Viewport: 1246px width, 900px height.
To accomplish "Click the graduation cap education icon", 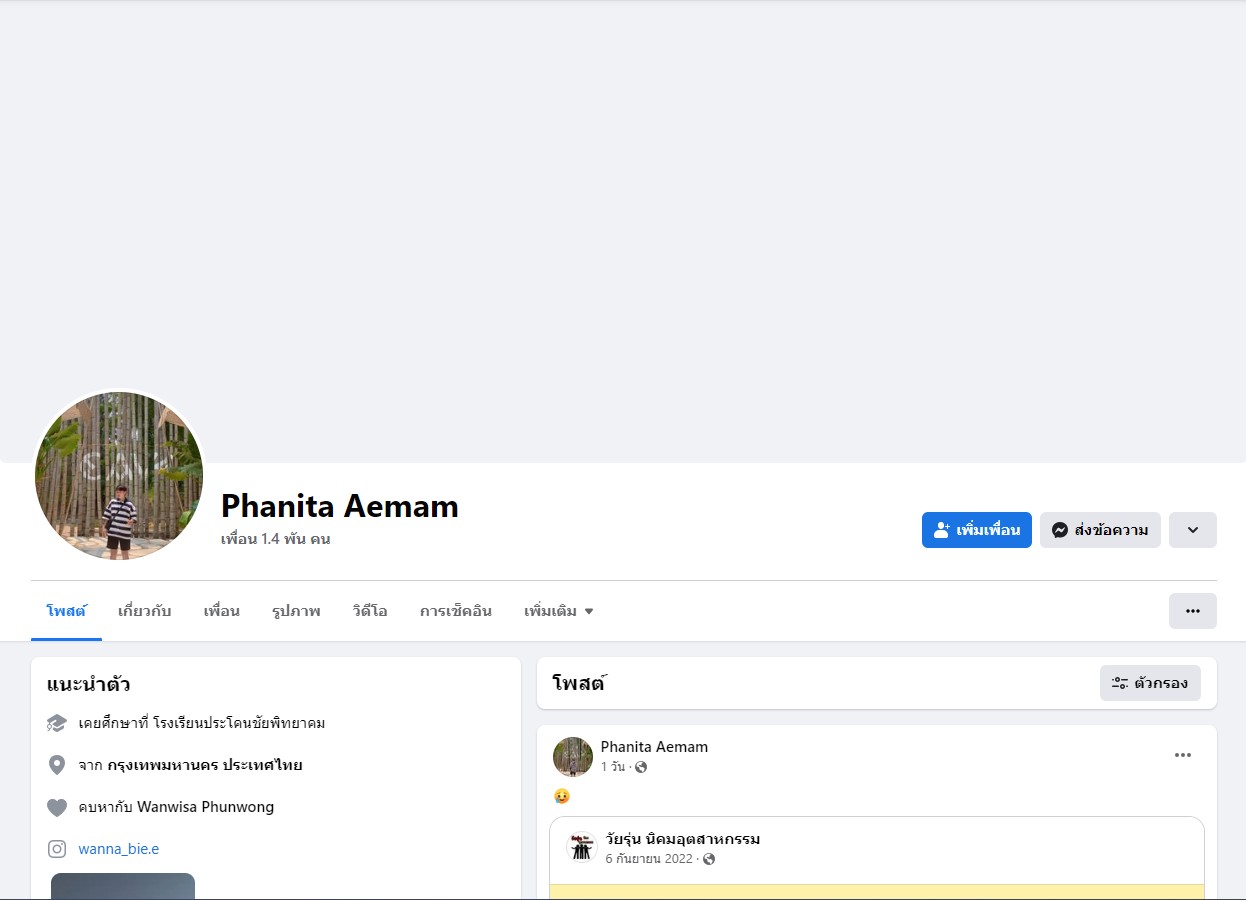I will [x=57, y=723].
